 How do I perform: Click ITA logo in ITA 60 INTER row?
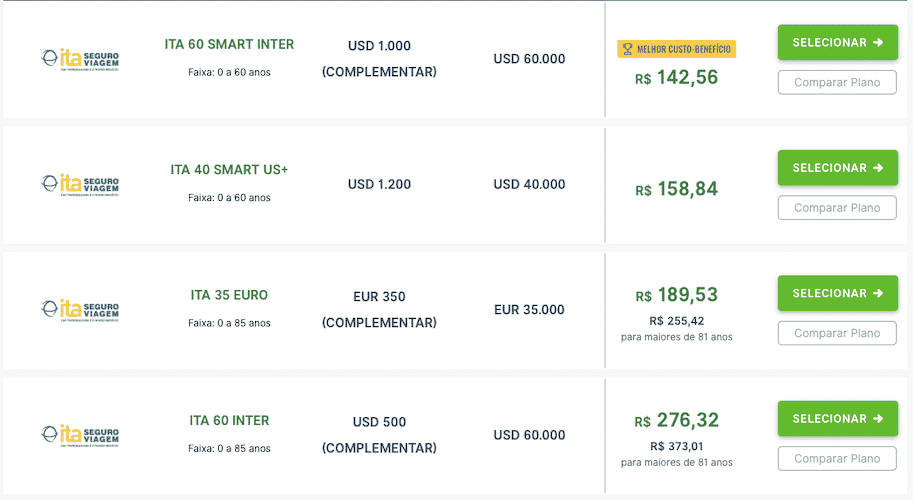80,435
